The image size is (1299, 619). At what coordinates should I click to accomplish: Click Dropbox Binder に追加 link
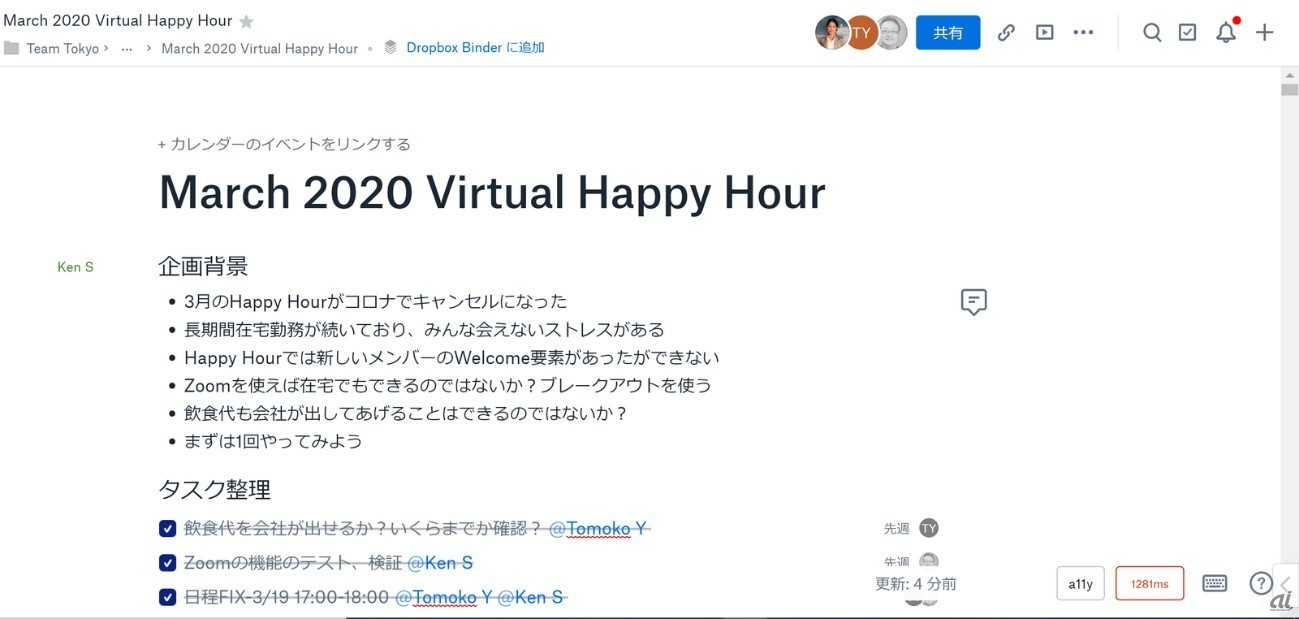[475, 48]
